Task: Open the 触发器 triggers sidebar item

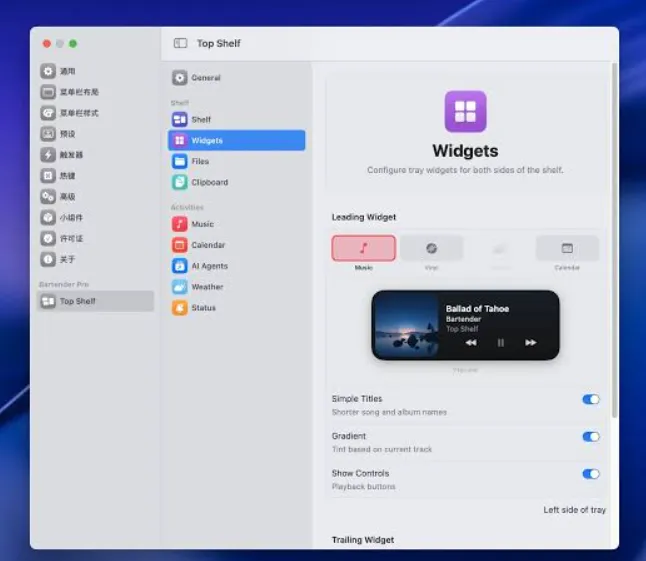Action: pyautogui.click(x=96, y=155)
